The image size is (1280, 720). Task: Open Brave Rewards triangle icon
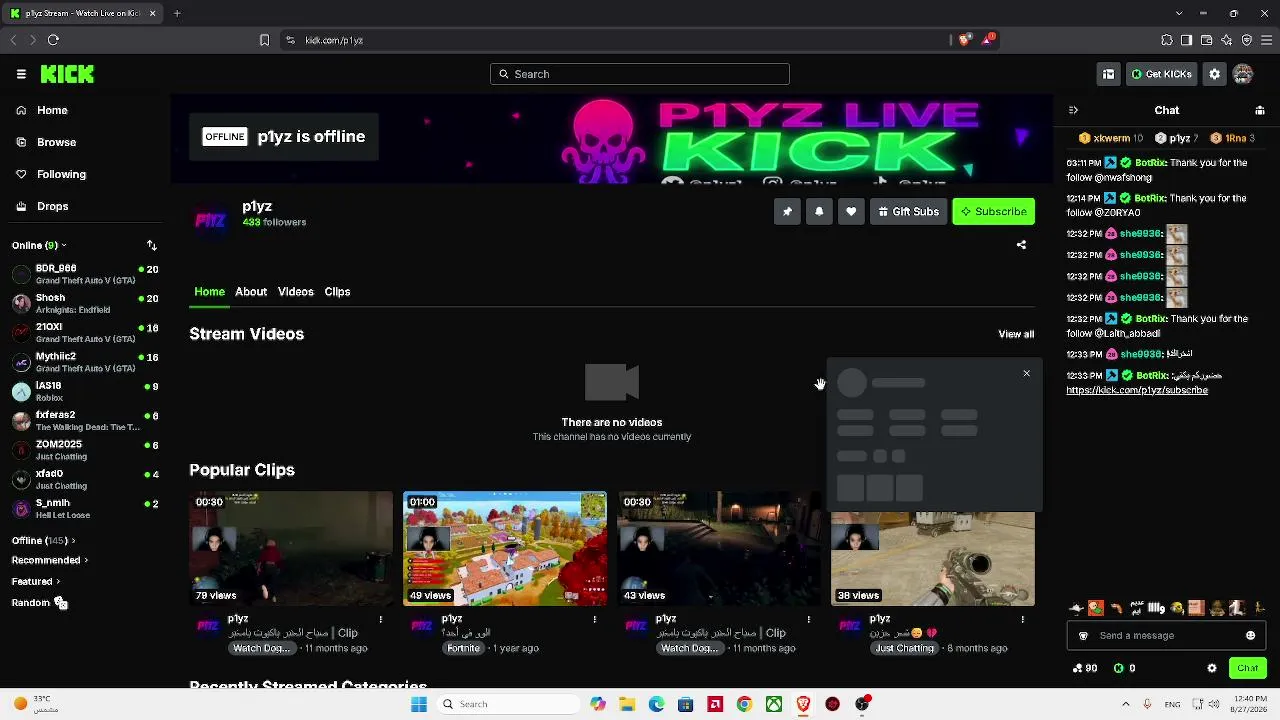(x=988, y=40)
